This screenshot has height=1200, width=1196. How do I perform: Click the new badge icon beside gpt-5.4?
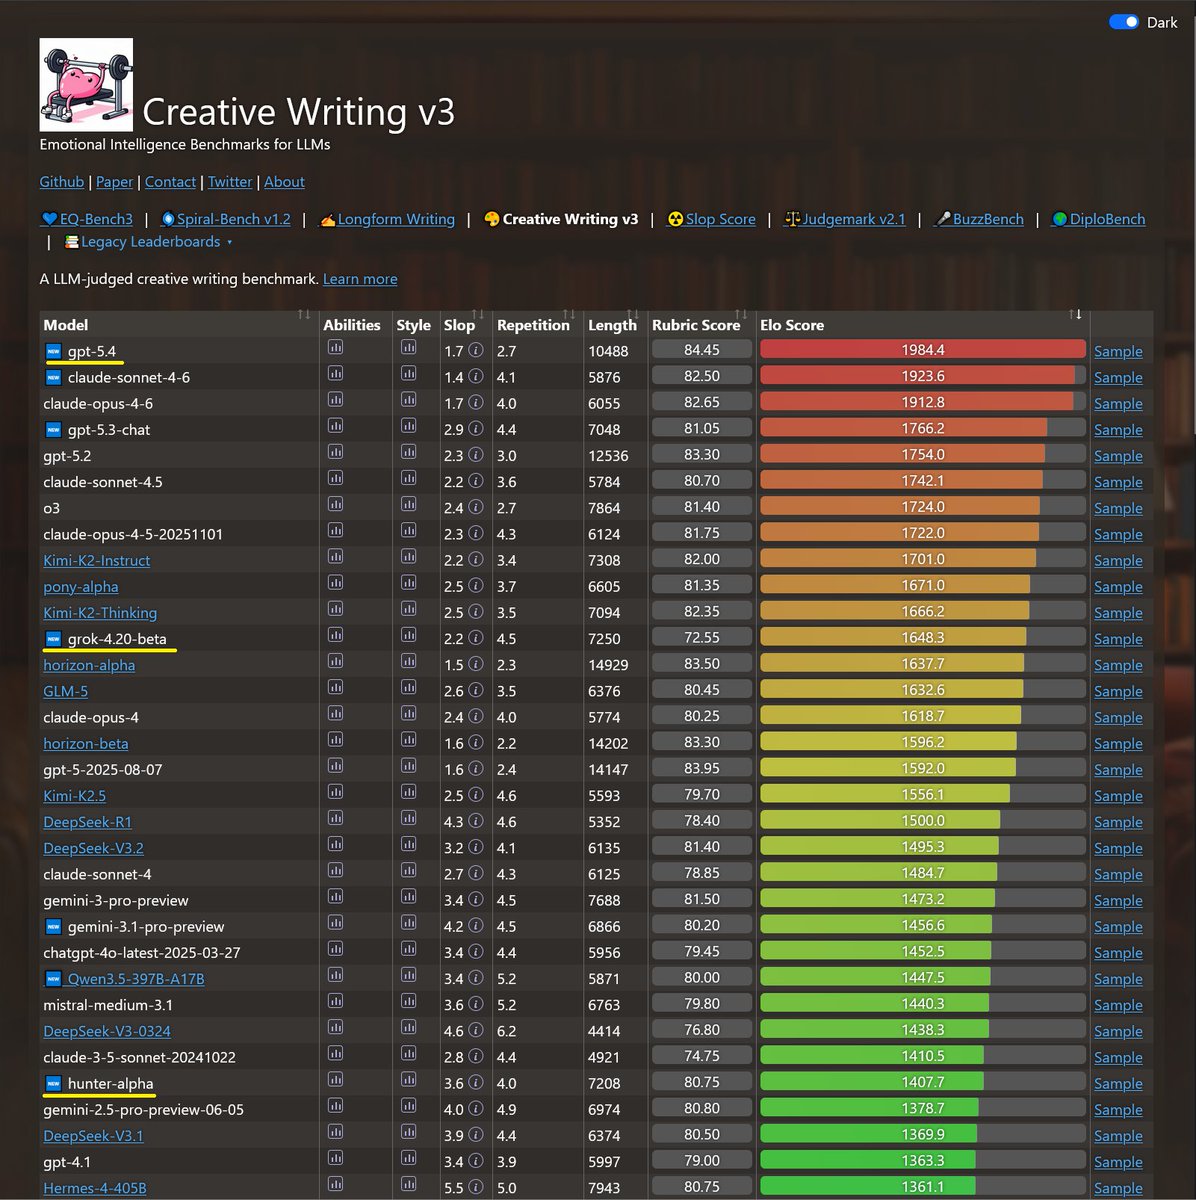(53, 351)
